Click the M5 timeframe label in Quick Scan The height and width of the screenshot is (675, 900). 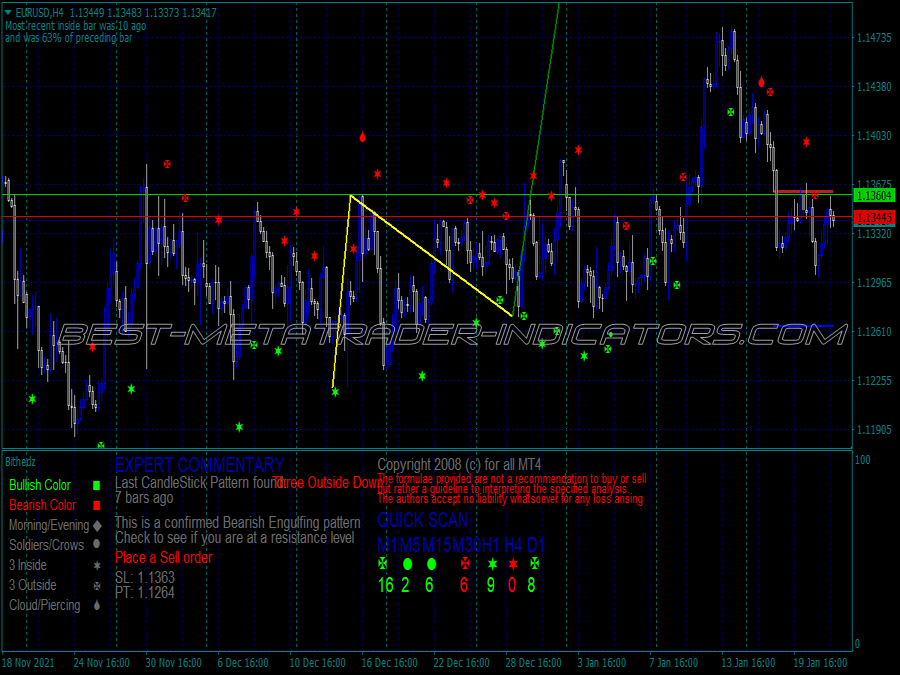410,545
